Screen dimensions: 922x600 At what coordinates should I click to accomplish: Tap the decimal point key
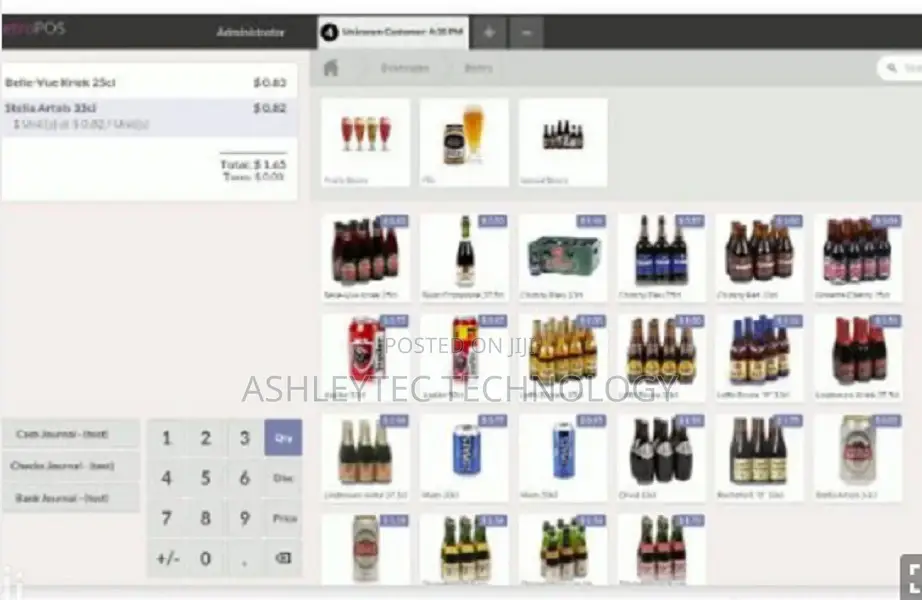(244, 558)
